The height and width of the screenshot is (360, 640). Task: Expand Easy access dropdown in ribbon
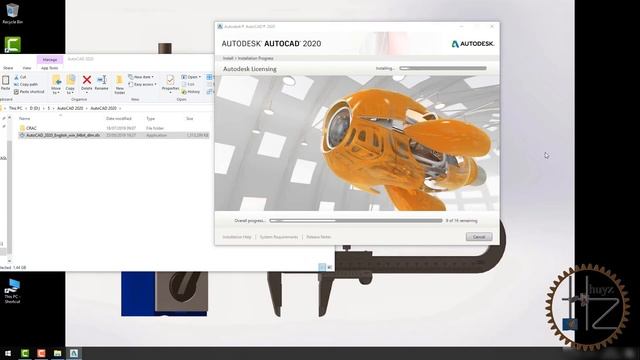pos(142,84)
